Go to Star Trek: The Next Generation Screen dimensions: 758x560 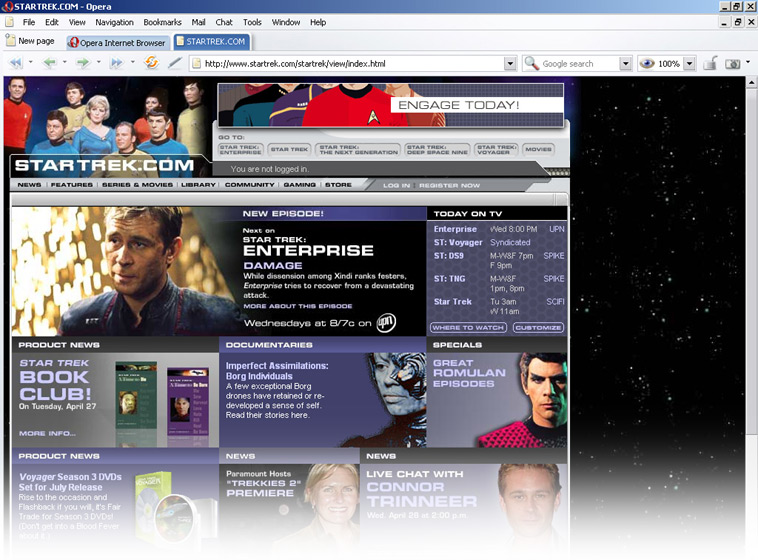pyautogui.click(x=358, y=149)
